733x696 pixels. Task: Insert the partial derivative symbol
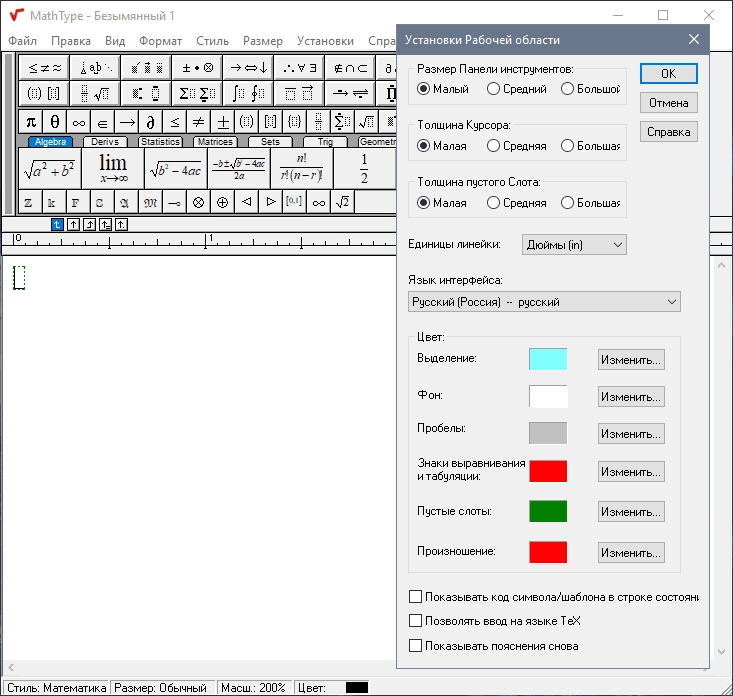[x=151, y=122]
